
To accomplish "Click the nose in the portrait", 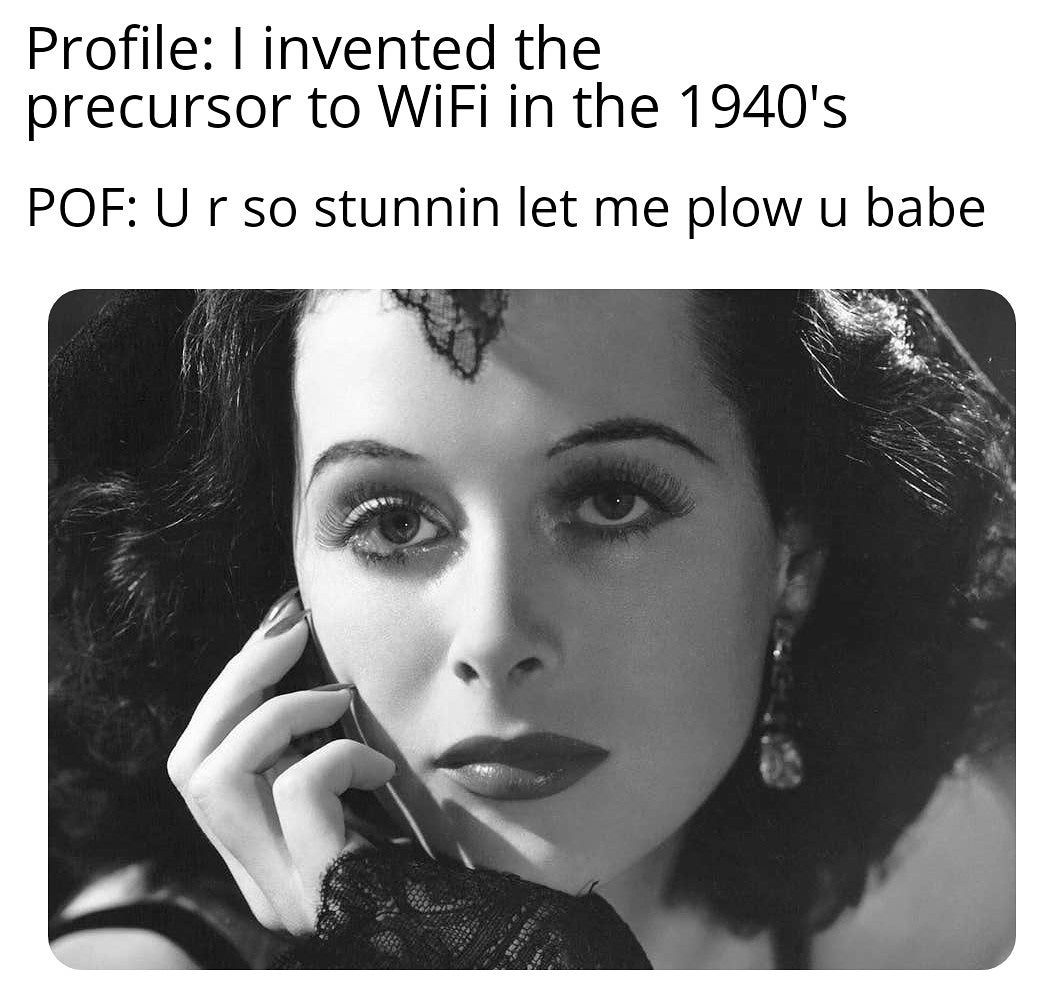I will click(x=501, y=640).
